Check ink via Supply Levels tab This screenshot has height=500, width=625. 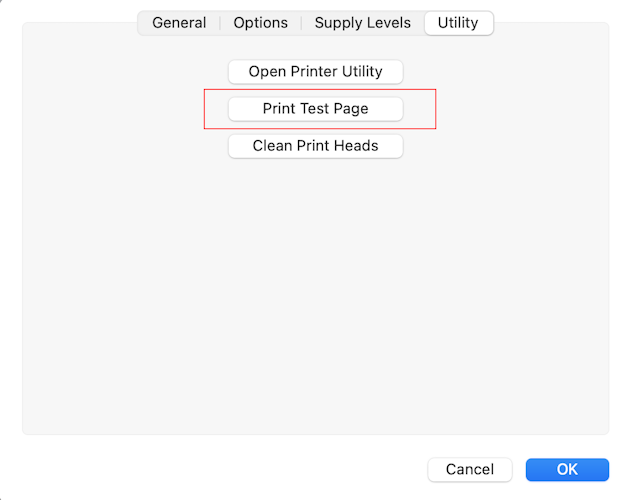362,23
